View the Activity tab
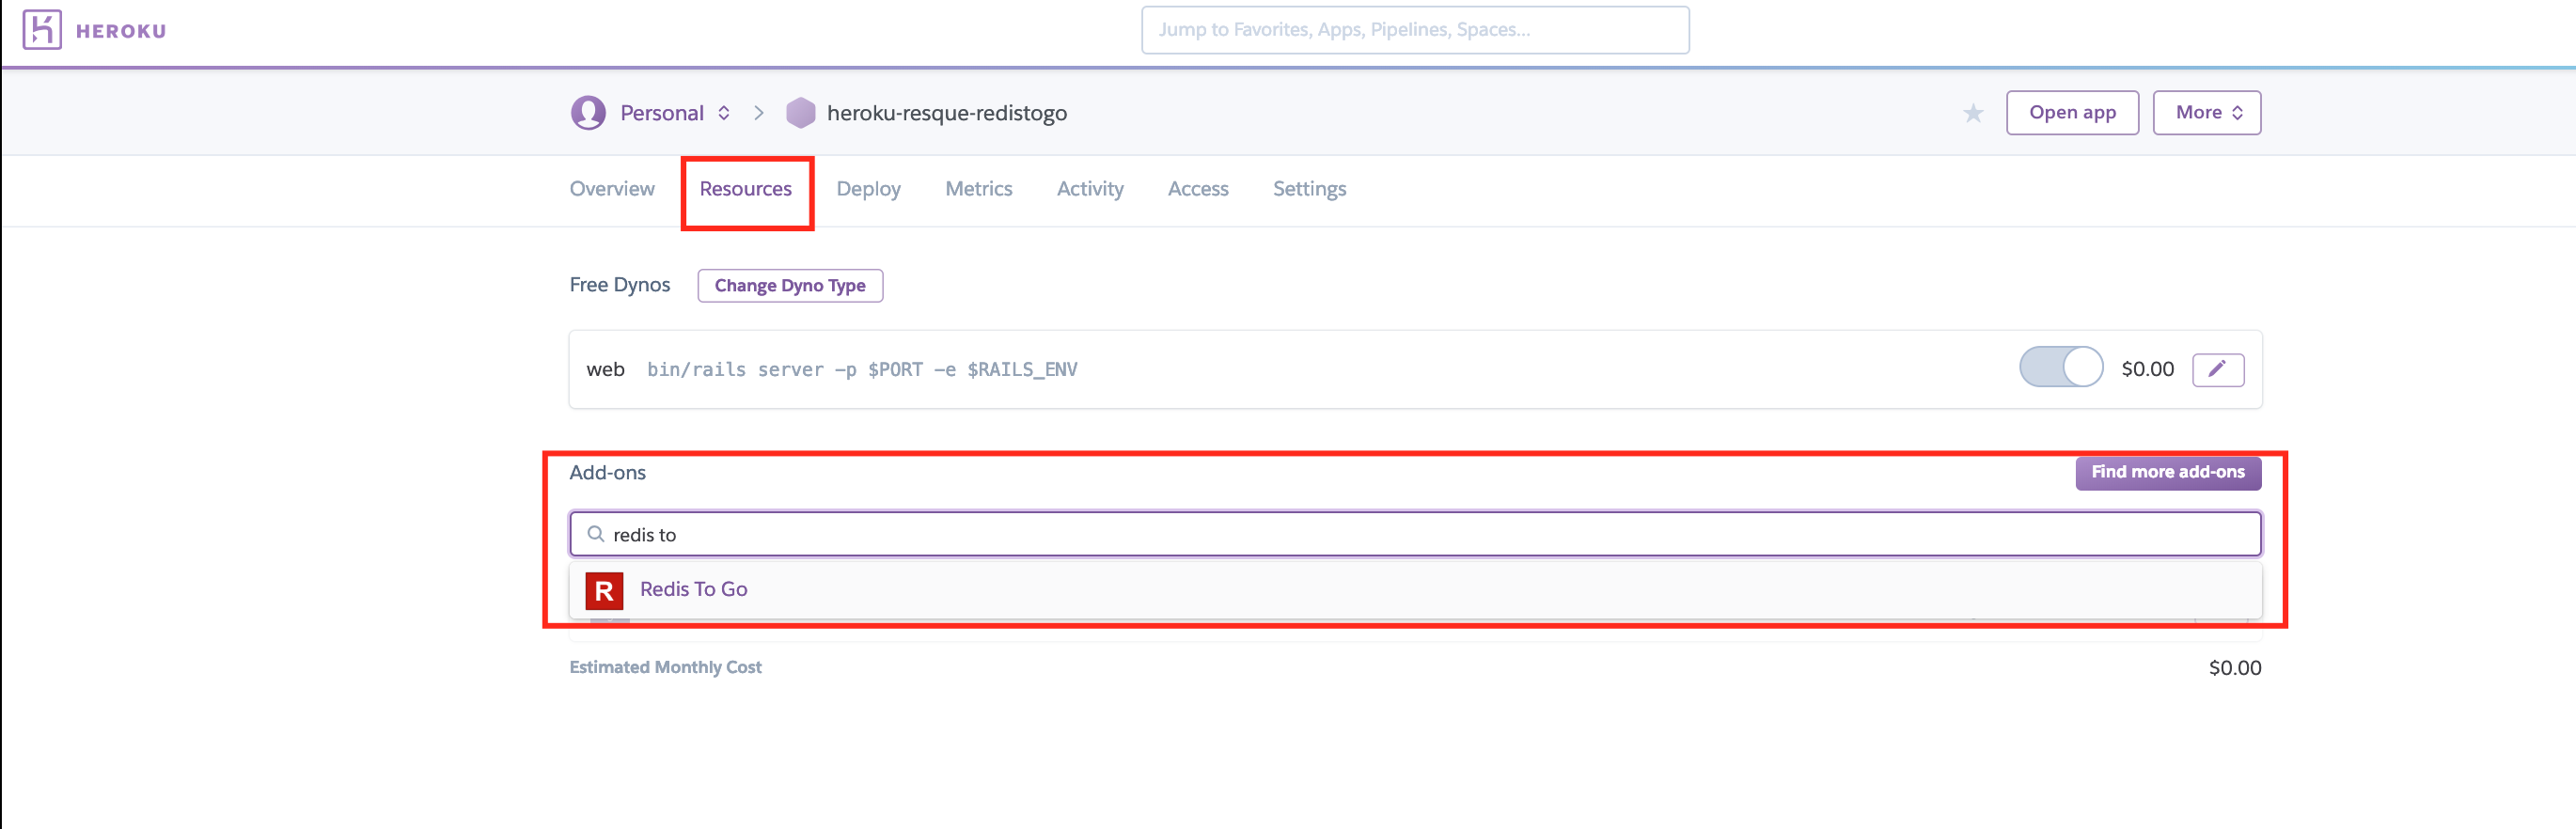Viewport: 2576px width, 829px height. coord(1090,189)
